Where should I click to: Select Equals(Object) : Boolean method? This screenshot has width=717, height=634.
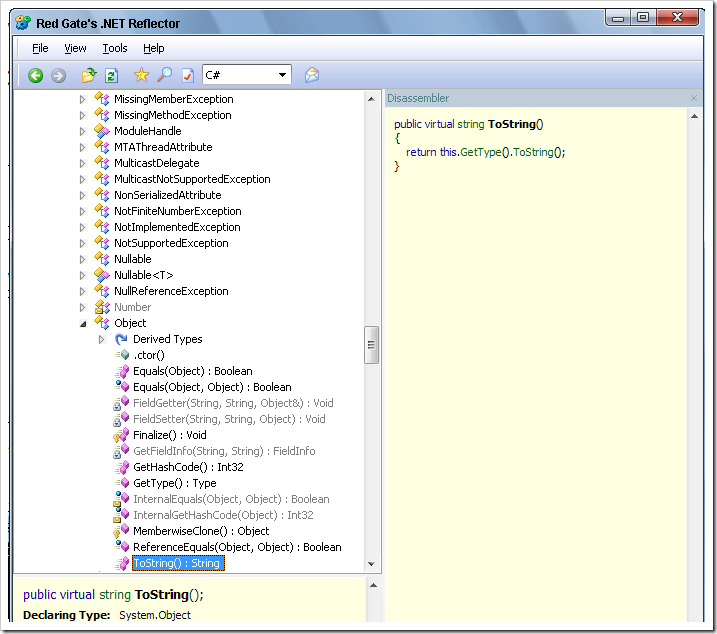(193, 371)
